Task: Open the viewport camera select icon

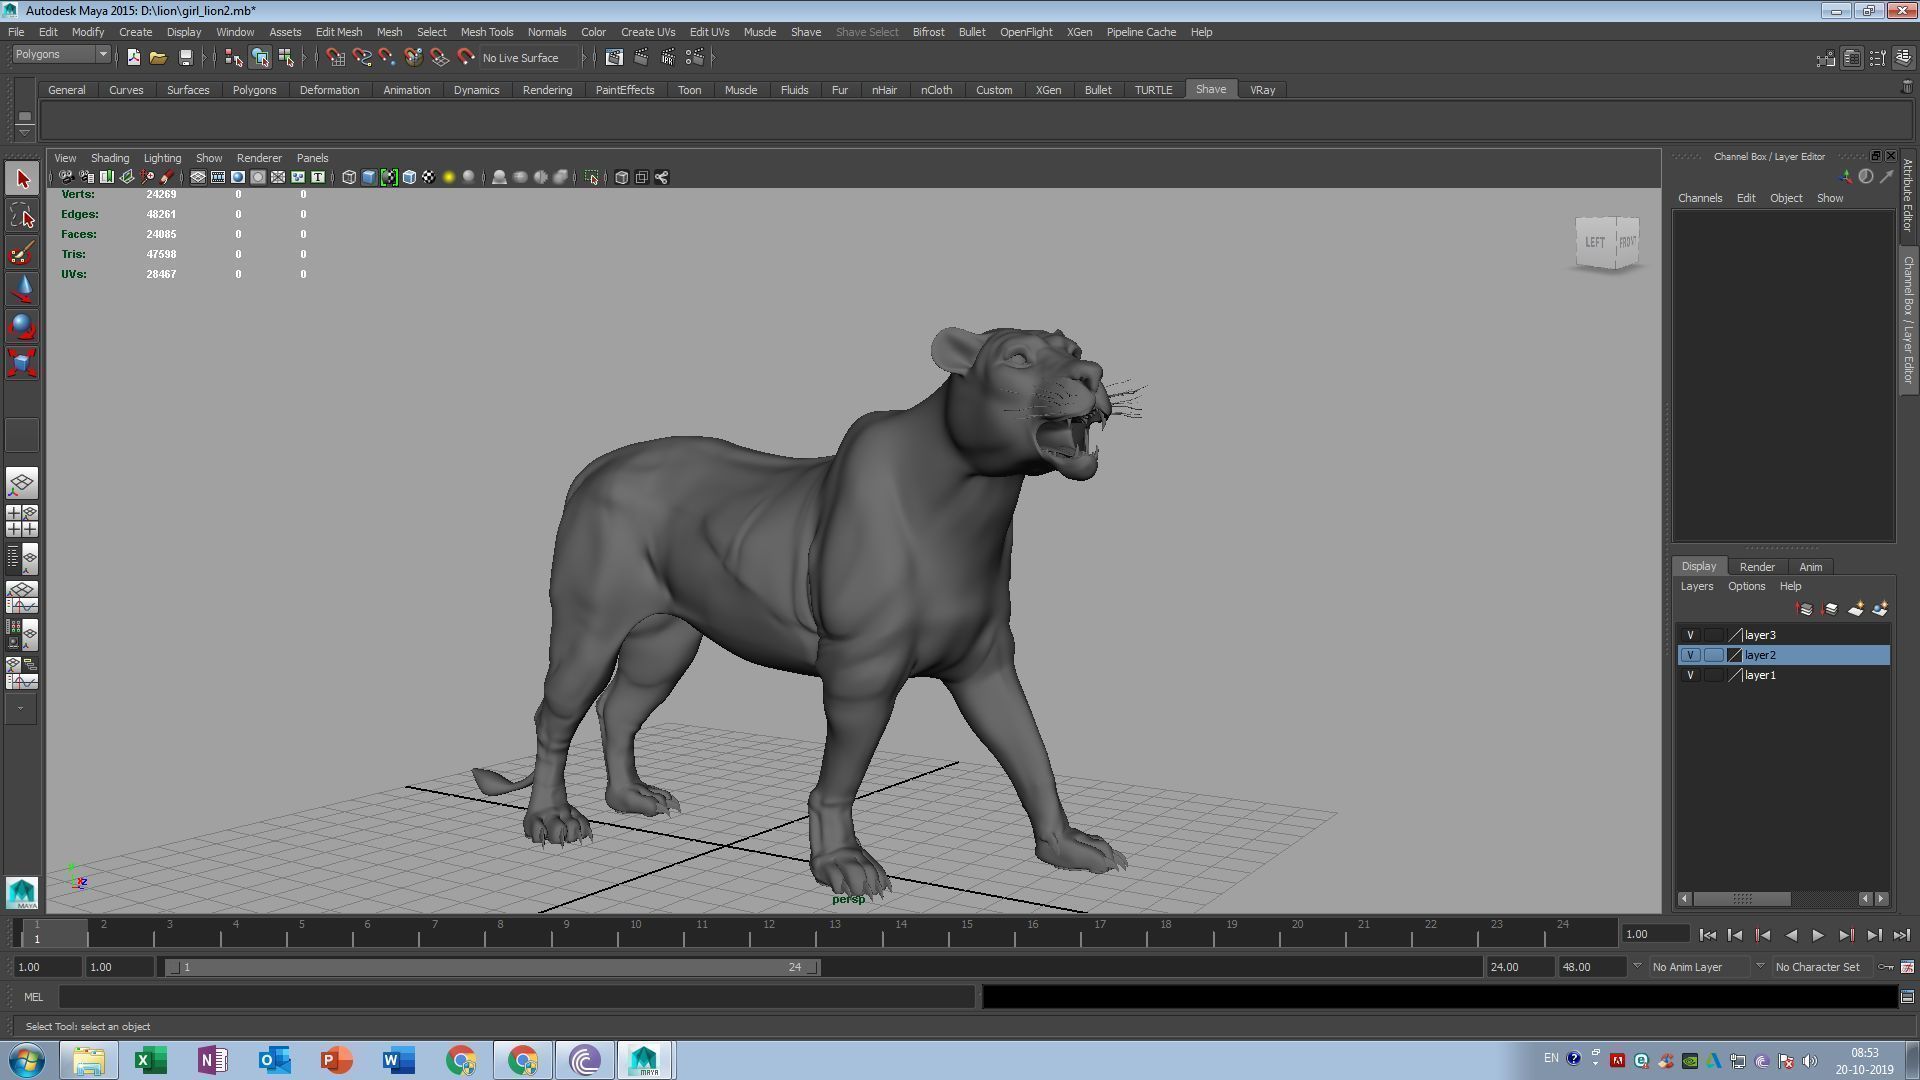Action: click(x=65, y=178)
